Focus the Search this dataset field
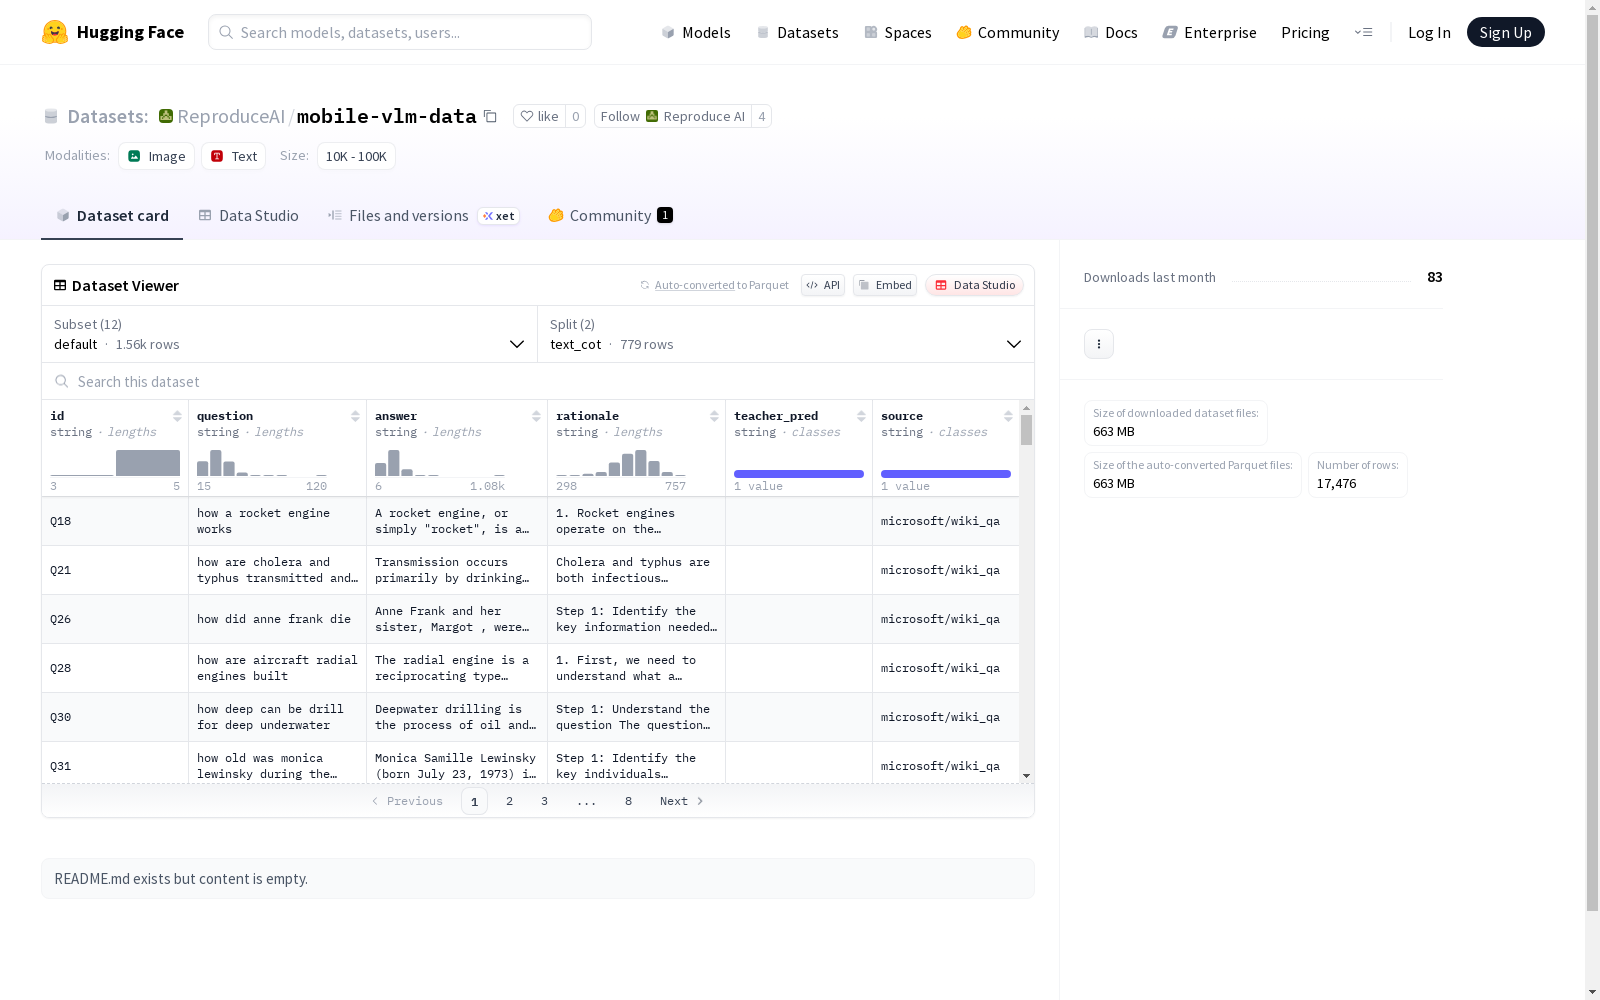Screen dimensions: 1600x1000 538,381
